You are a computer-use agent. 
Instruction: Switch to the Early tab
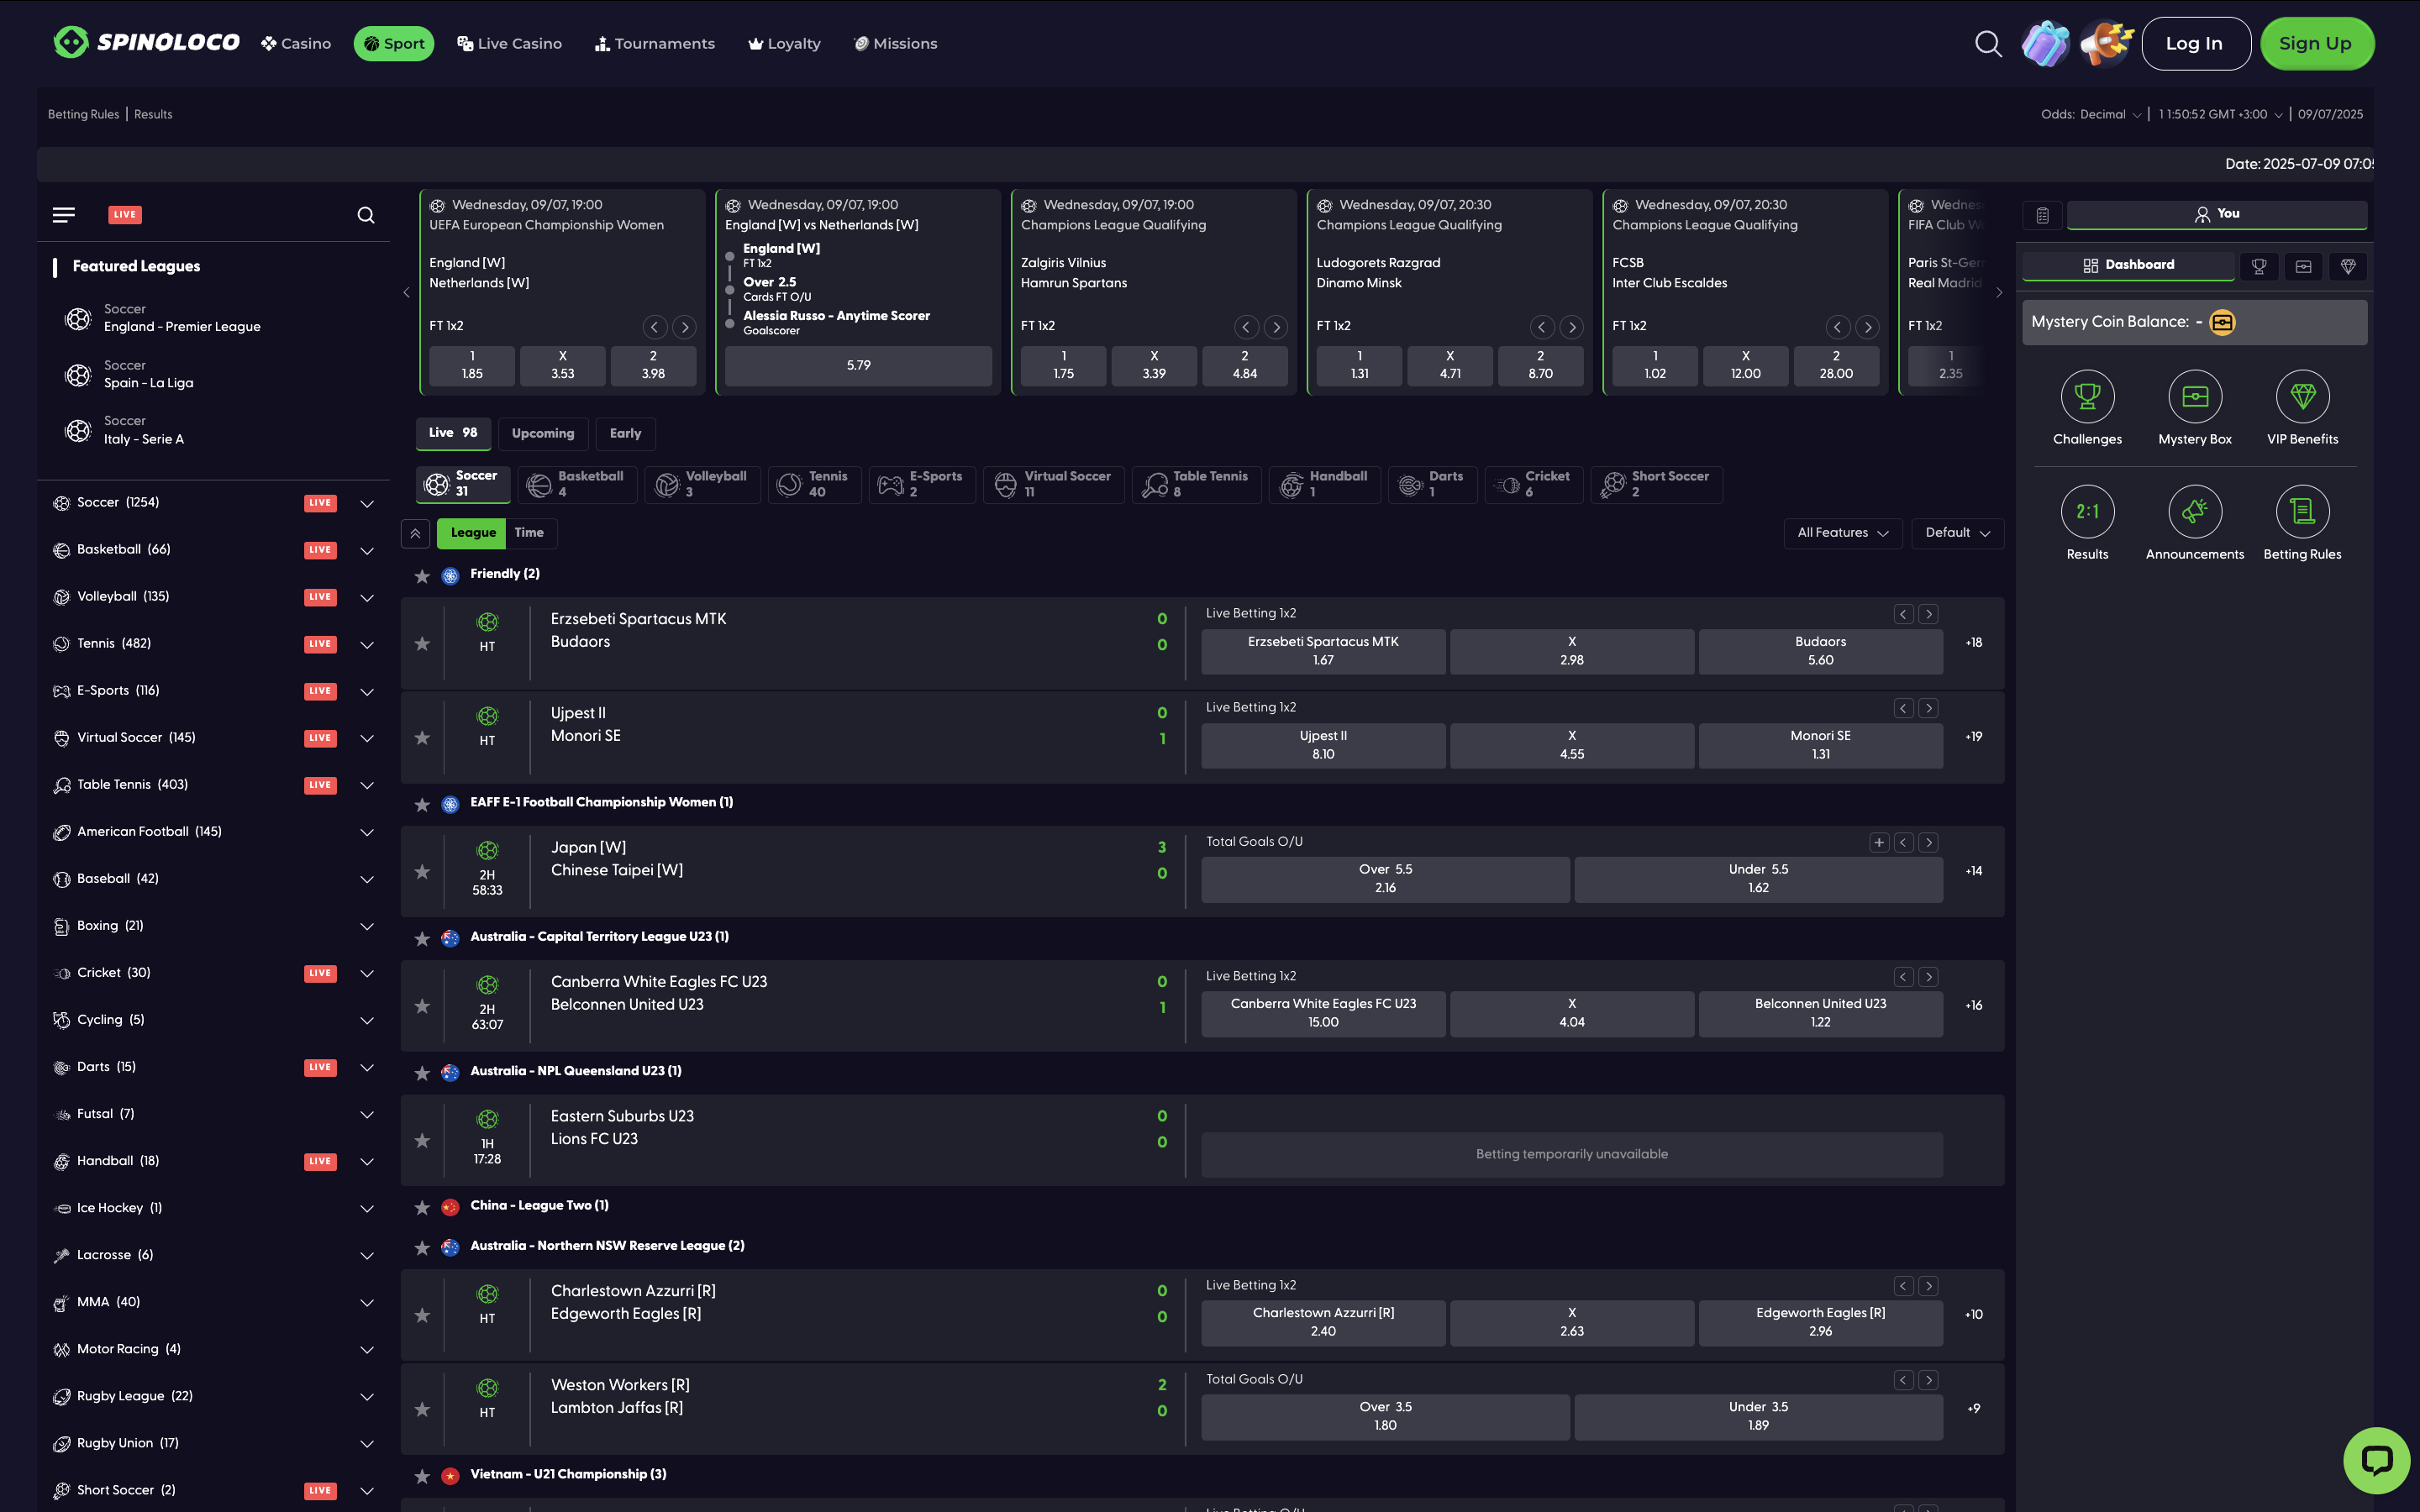tap(625, 434)
